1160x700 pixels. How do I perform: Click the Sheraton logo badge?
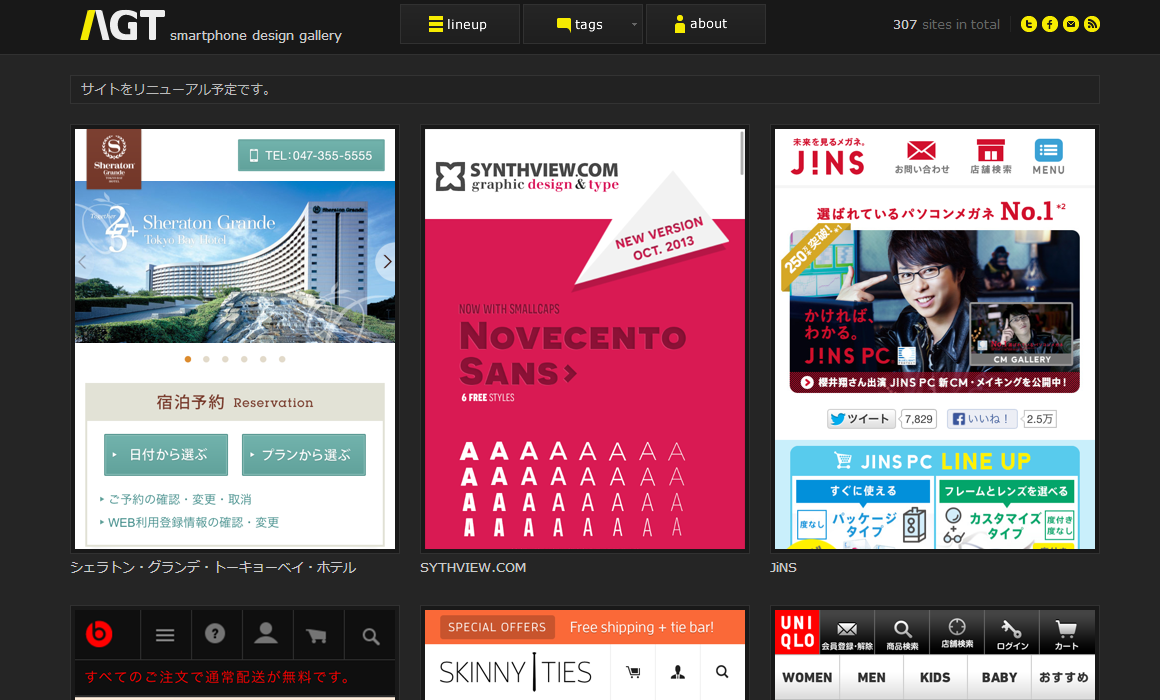[x=114, y=158]
